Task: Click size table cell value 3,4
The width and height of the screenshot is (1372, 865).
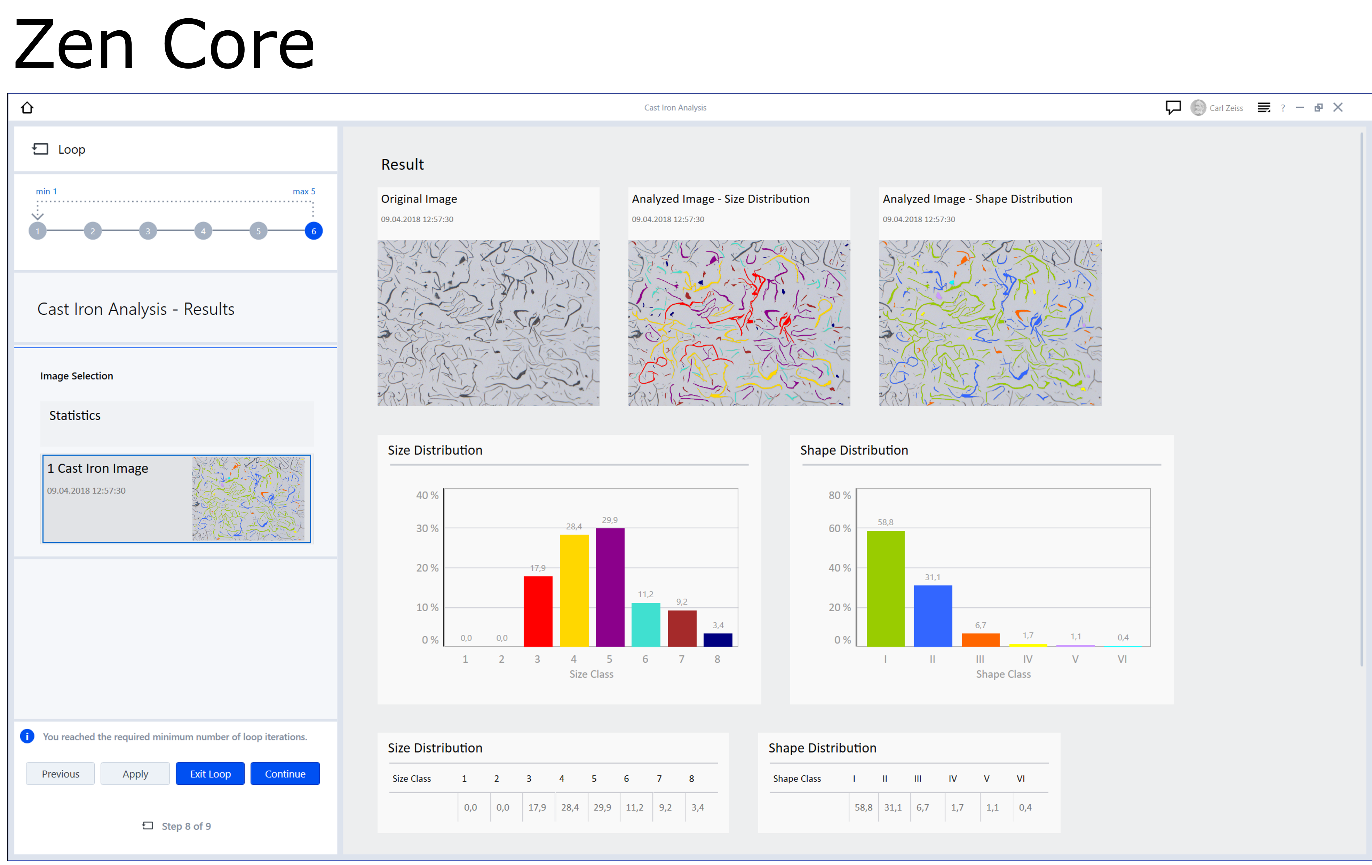Action: [x=700, y=807]
